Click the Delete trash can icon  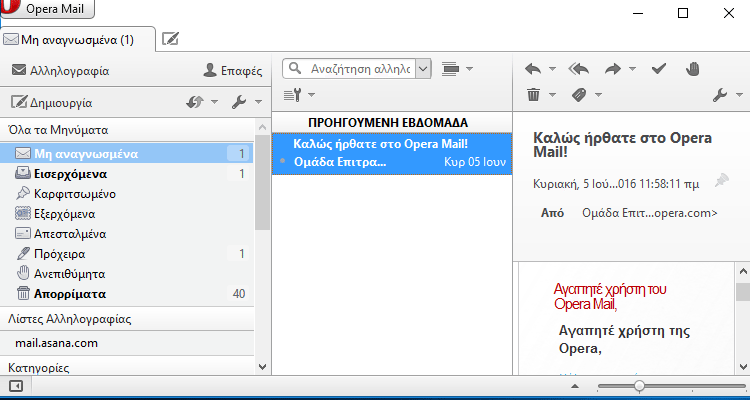[x=534, y=94]
